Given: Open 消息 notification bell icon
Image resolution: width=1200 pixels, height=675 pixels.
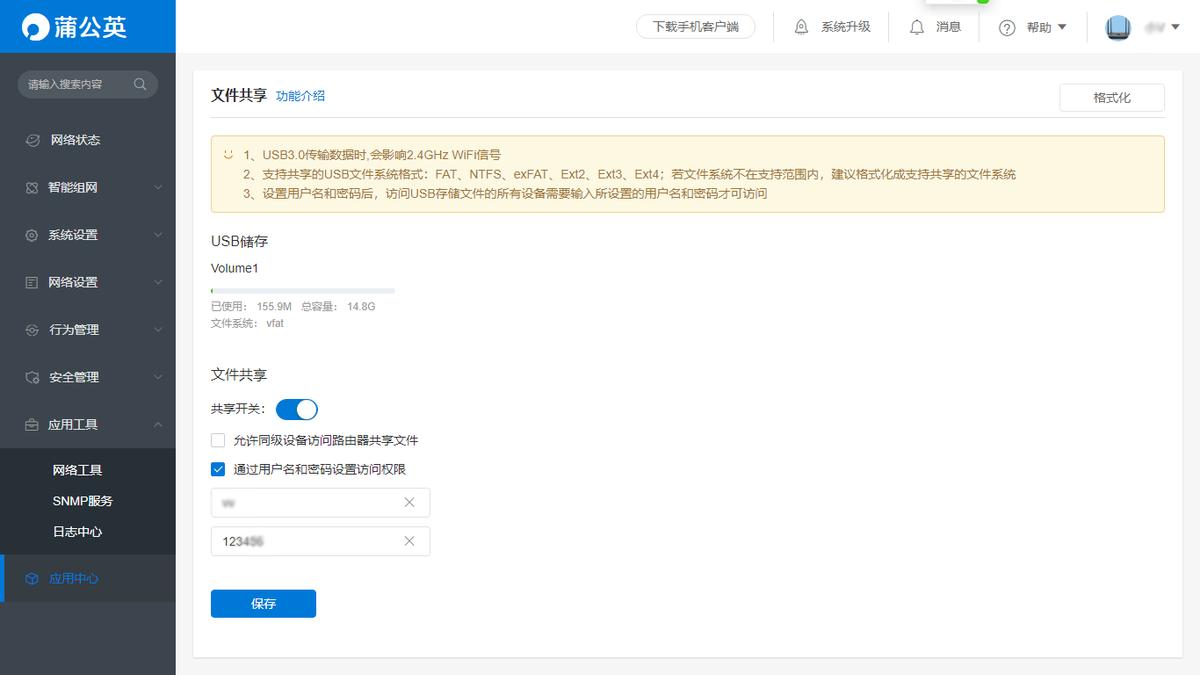Looking at the screenshot, I should 917,27.
